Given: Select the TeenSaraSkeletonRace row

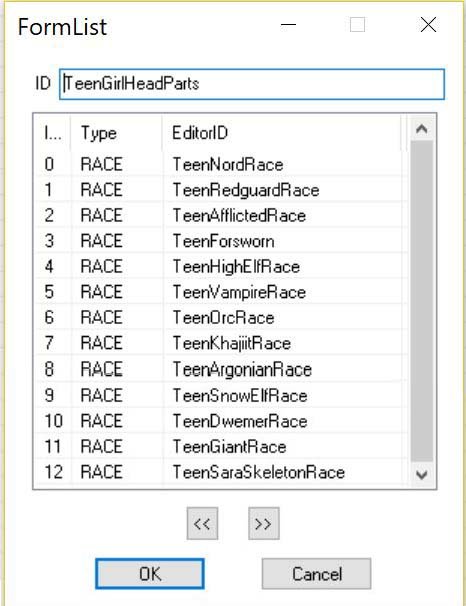Looking at the screenshot, I should (x=222, y=472).
